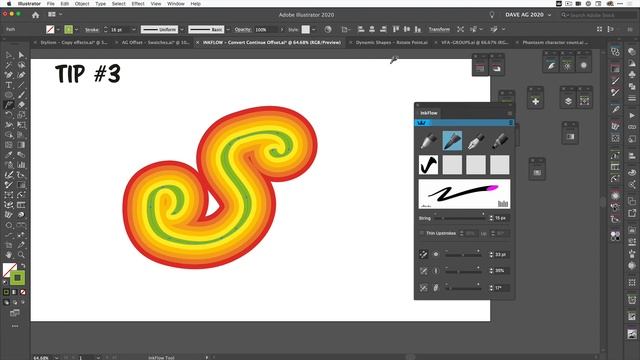Expand the Opacity arrow next to 100%
This screenshot has width=640, height=360.
[282, 29]
